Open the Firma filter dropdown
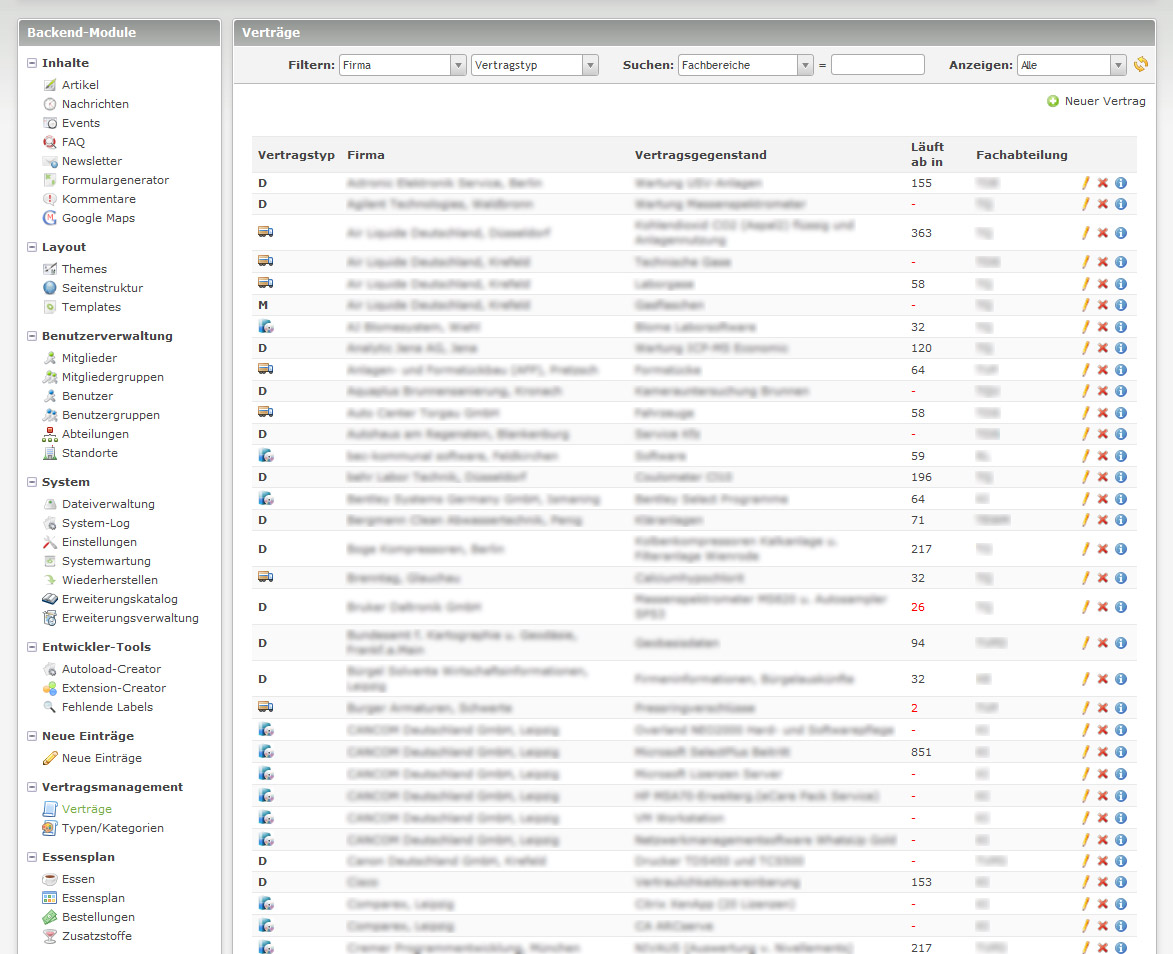Image resolution: width=1173 pixels, height=954 pixels. [403, 65]
